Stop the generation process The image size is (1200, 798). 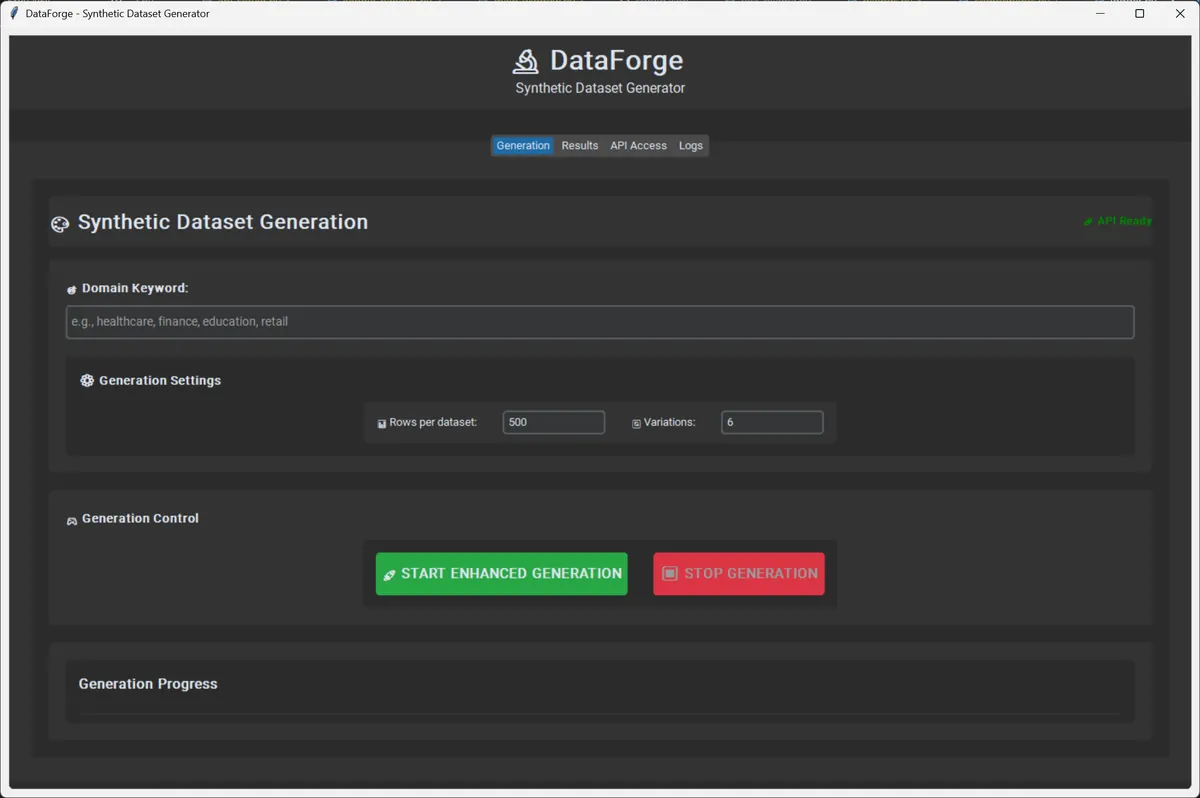point(739,574)
